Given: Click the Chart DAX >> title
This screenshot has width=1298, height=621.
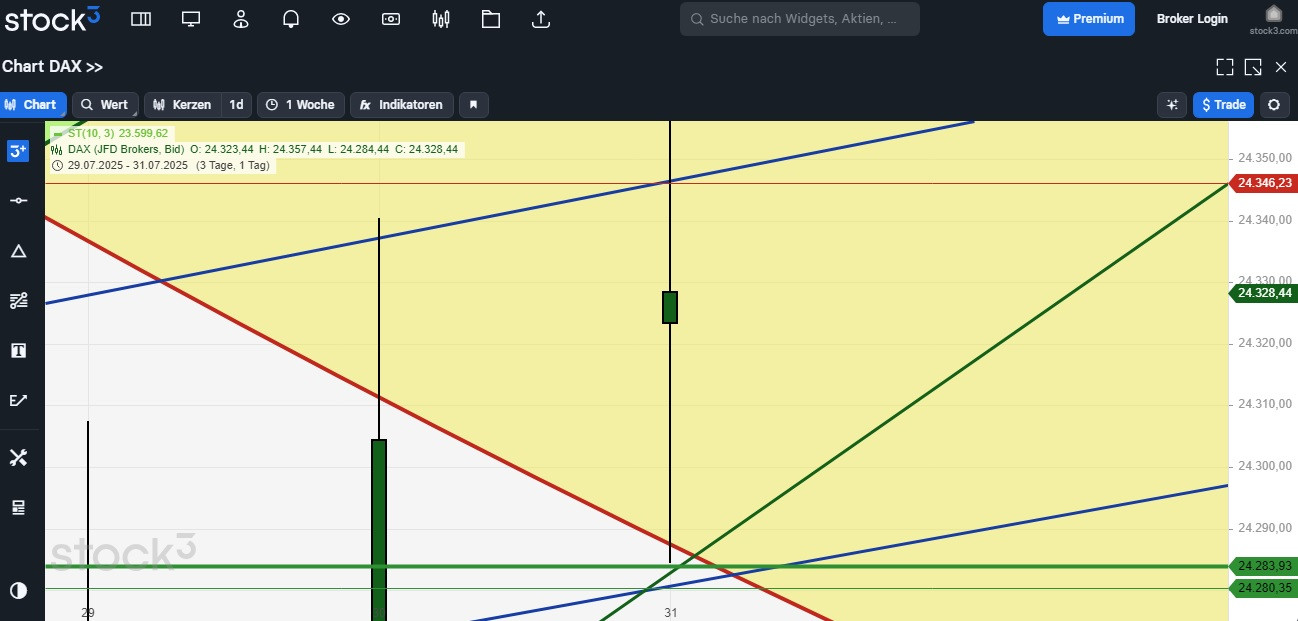Looking at the screenshot, I should [x=52, y=67].
